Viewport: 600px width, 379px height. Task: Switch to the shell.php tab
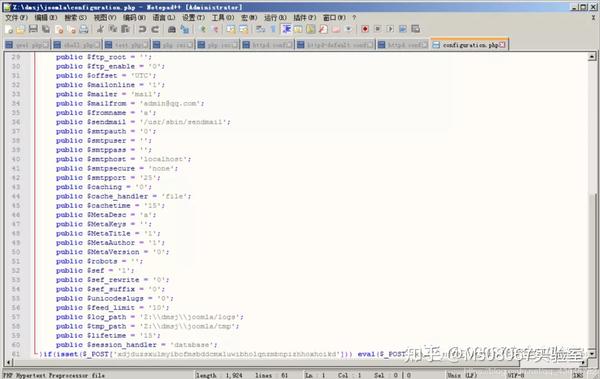[77, 45]
